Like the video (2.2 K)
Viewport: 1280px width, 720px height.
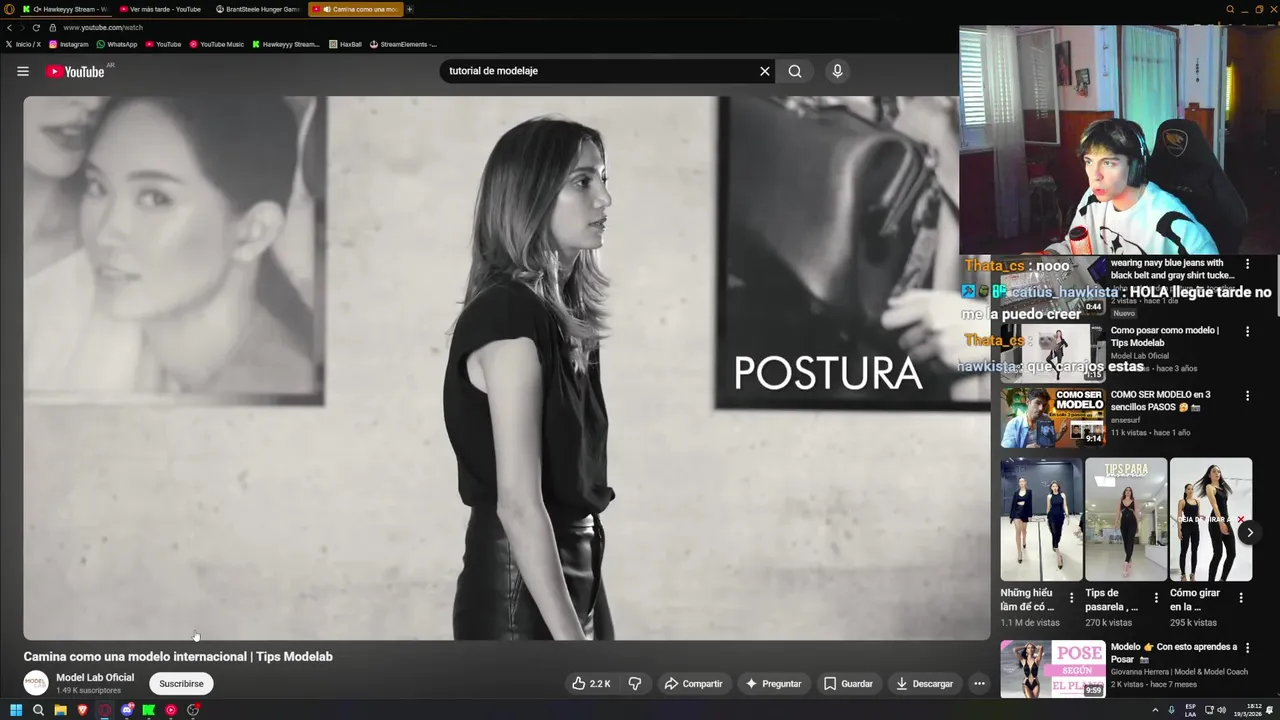591,684
